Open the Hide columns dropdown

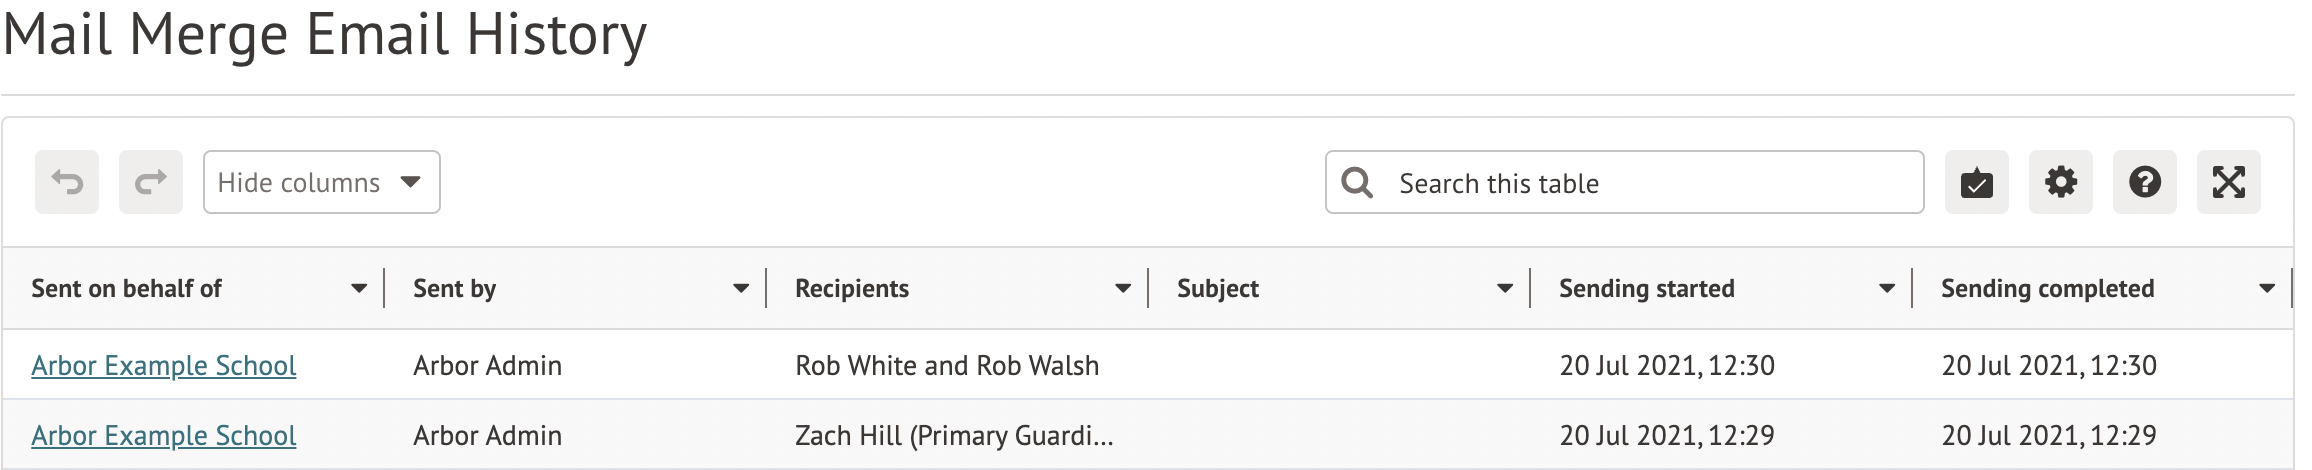321,182
